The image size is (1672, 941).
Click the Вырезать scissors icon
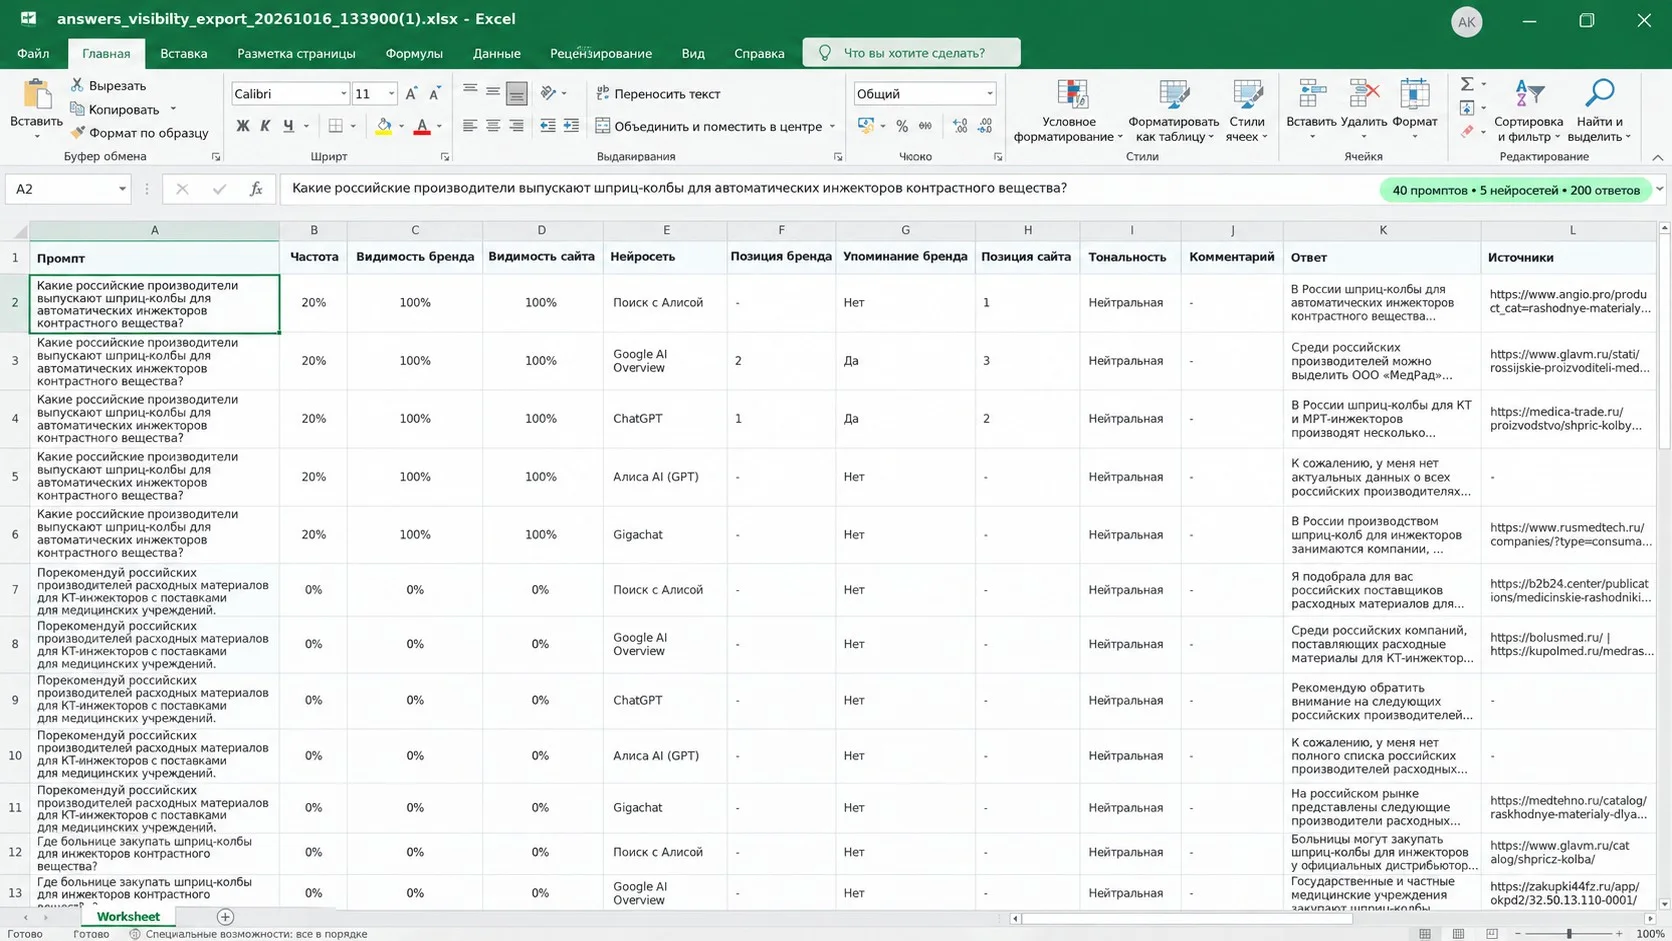click(77, 85)
